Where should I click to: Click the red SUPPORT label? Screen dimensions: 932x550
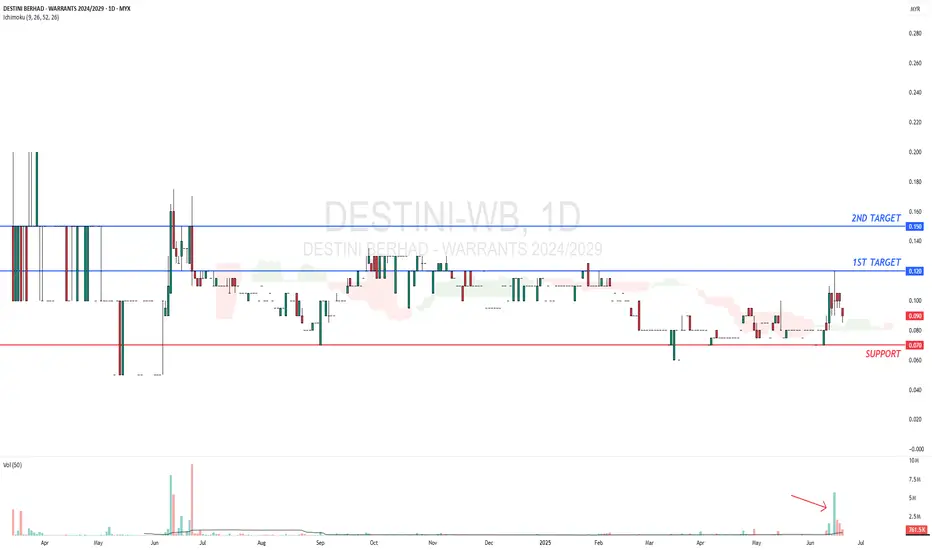point(883,354)
